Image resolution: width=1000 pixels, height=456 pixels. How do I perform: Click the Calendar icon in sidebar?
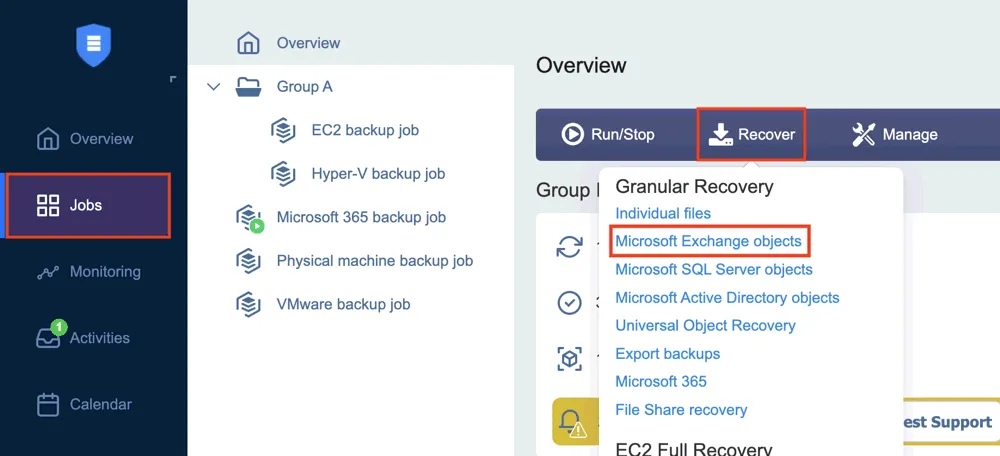click(48, 405)
